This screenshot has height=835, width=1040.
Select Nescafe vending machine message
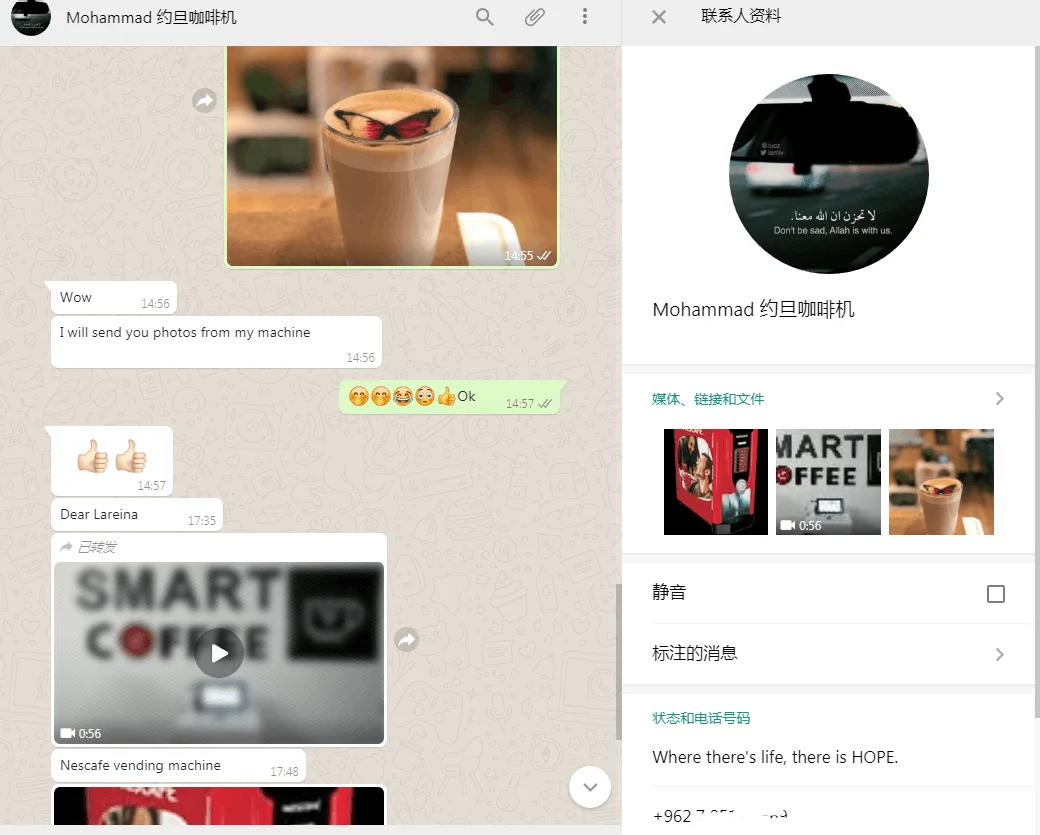pos(178,766)
